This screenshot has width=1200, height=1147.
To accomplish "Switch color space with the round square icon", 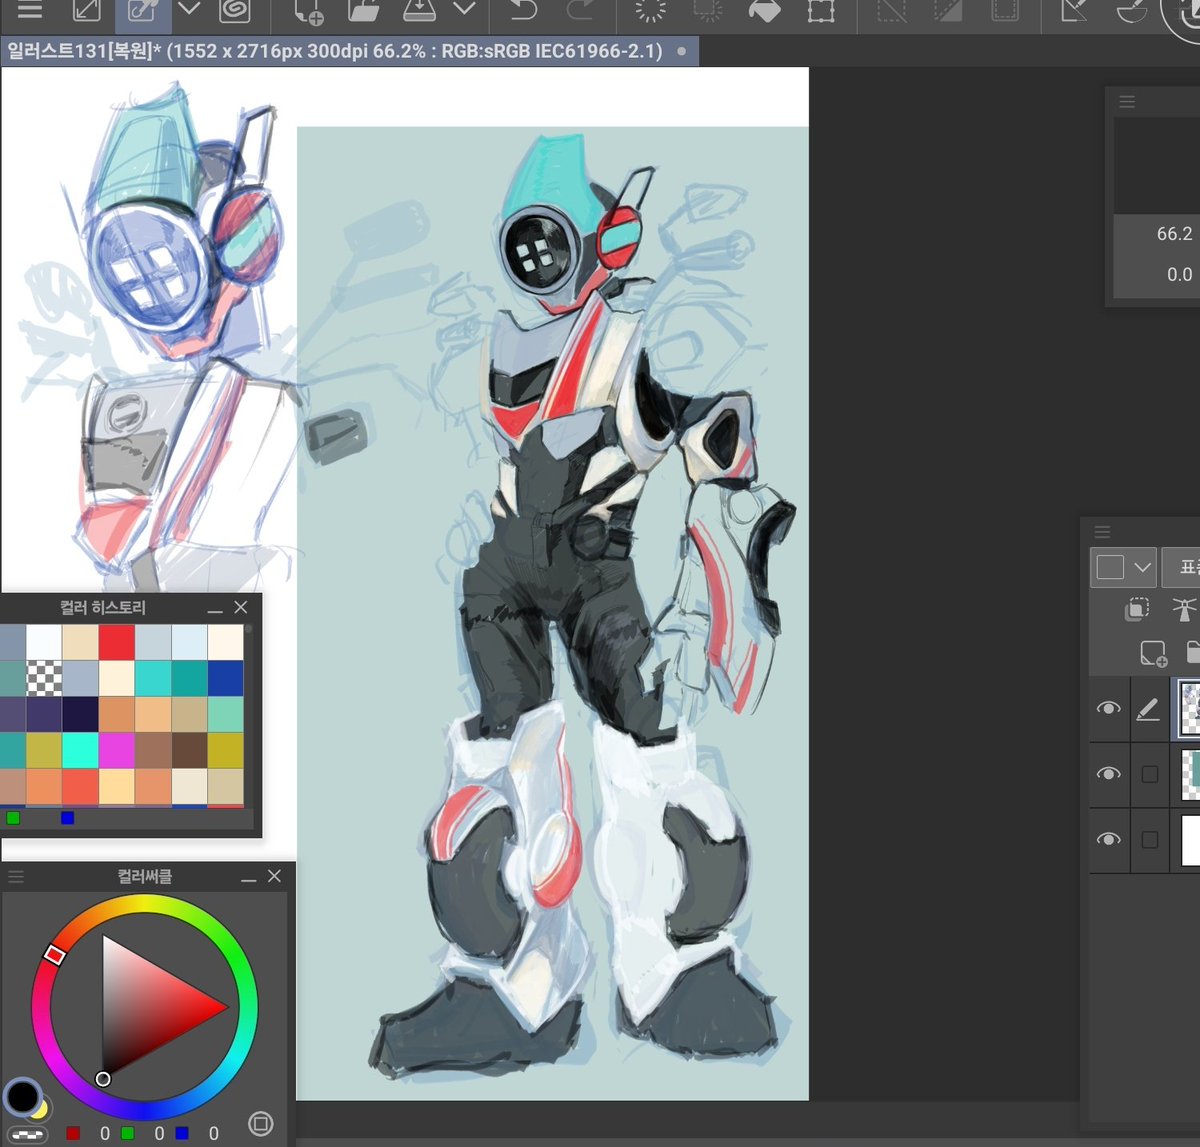I will tap(261, 1124).
